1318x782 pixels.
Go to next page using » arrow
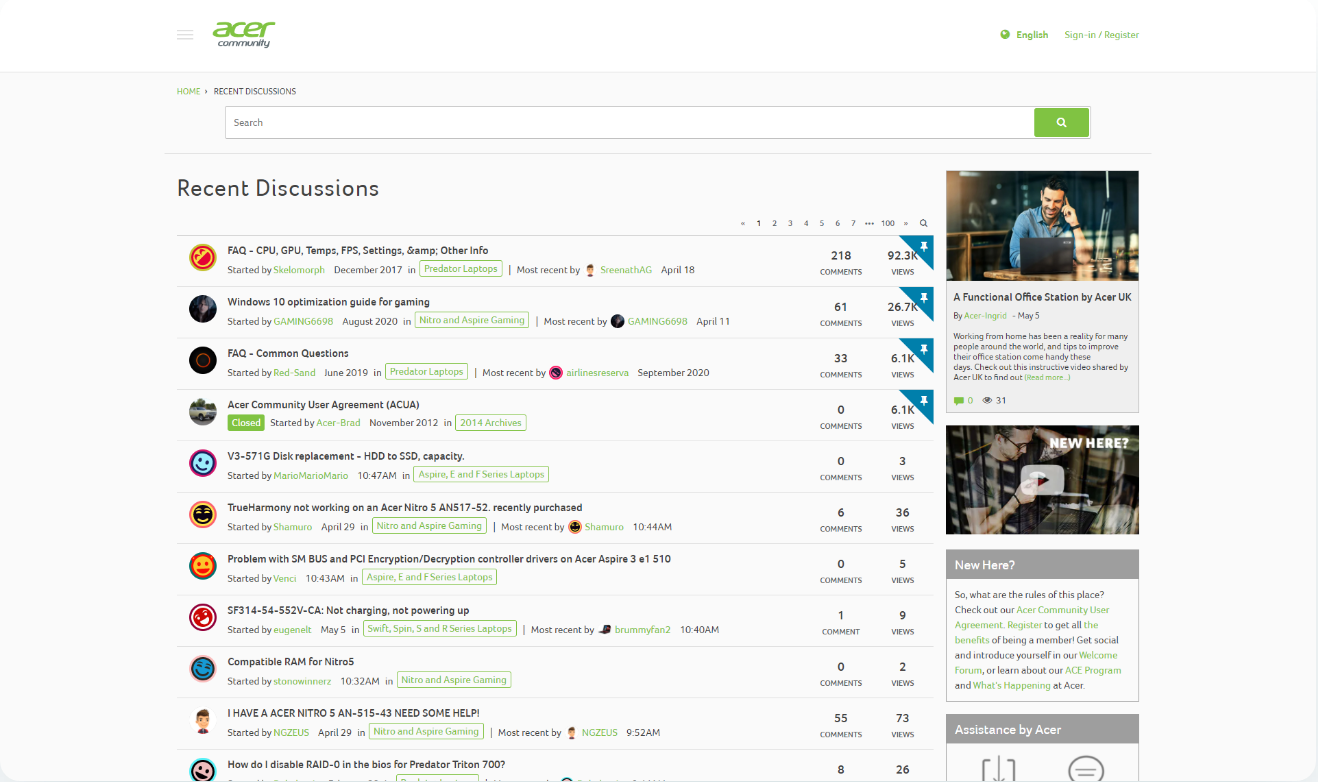906,223
